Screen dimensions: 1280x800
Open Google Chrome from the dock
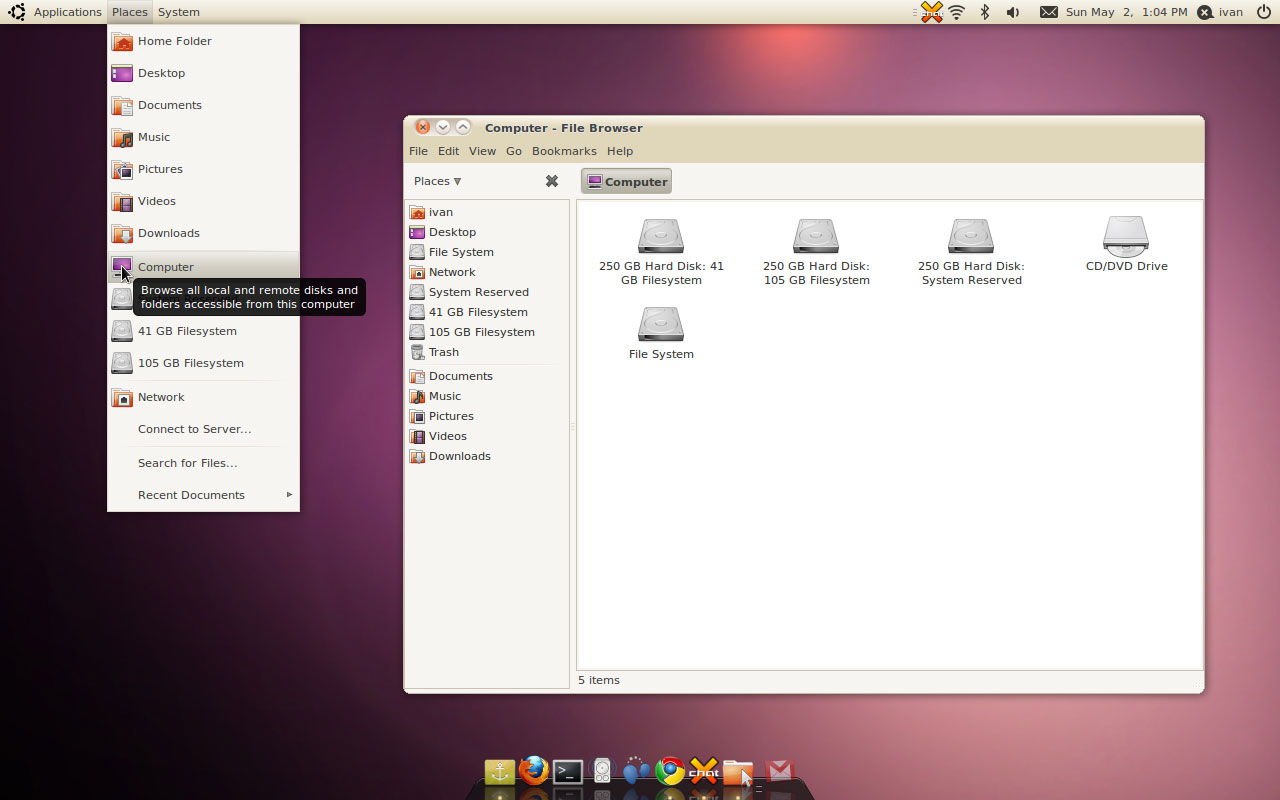(670, 771)
